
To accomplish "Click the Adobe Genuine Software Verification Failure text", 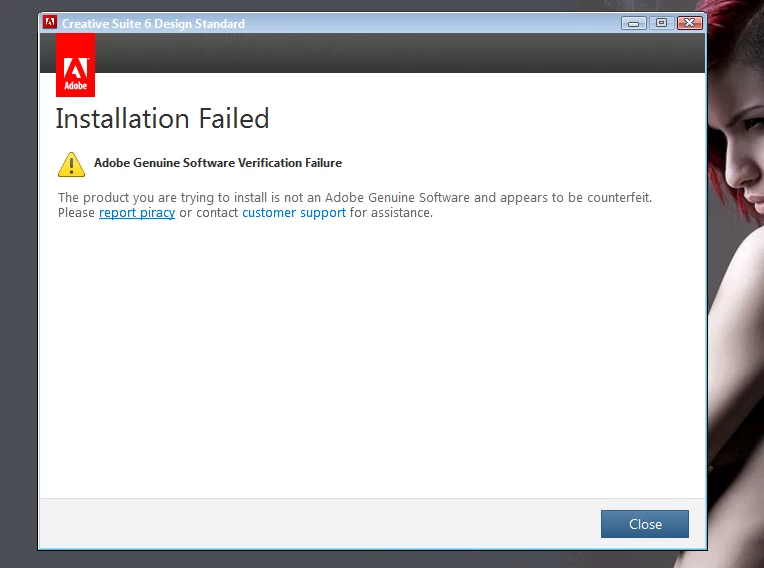I will [218, 163].
